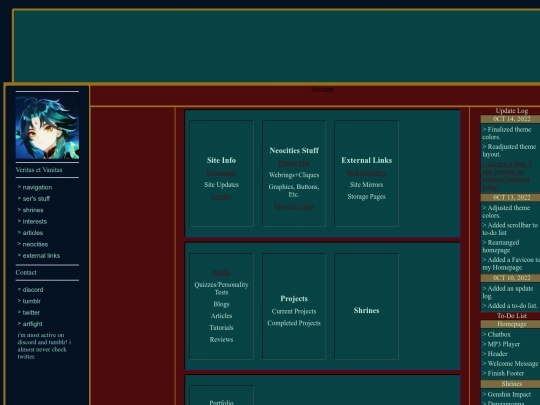Viewport: 540px width, 405px height.
Task: Open the Favorite Users link
Action: click(x=294, y=206)
